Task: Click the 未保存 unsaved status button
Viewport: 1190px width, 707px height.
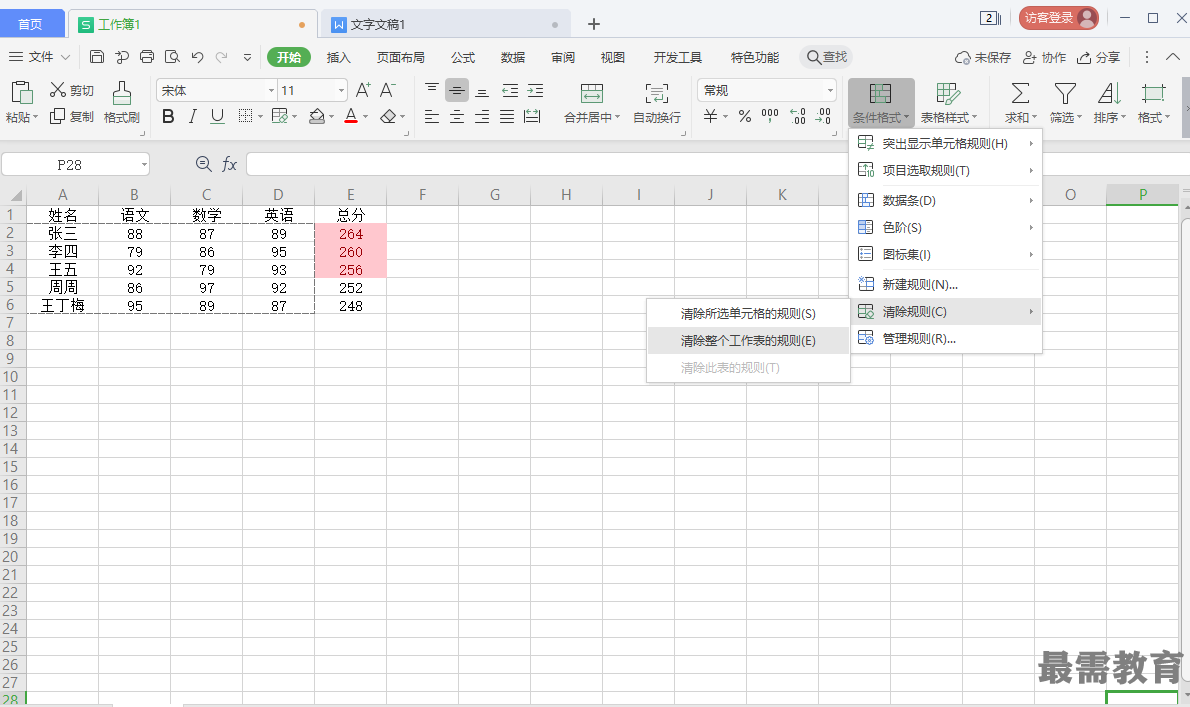Action: click(x=983, y=58)
